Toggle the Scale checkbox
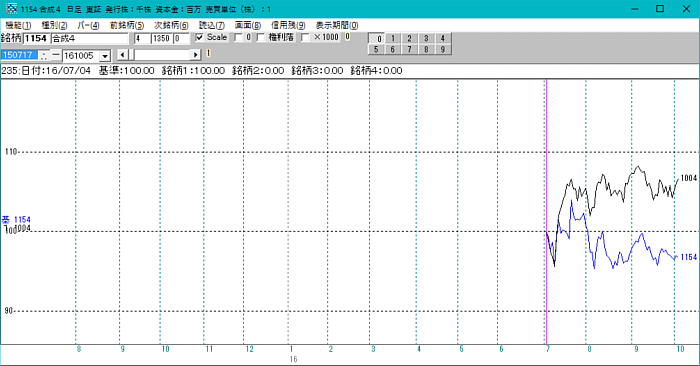The width and height of the screenshot is (700, 366). pyautogui.click(x=200, y=37)
